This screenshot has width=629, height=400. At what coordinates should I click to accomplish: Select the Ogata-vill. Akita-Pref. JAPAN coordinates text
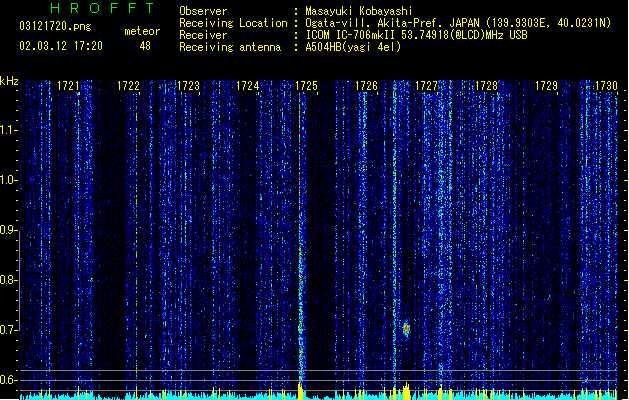click(x=458, y=23)
